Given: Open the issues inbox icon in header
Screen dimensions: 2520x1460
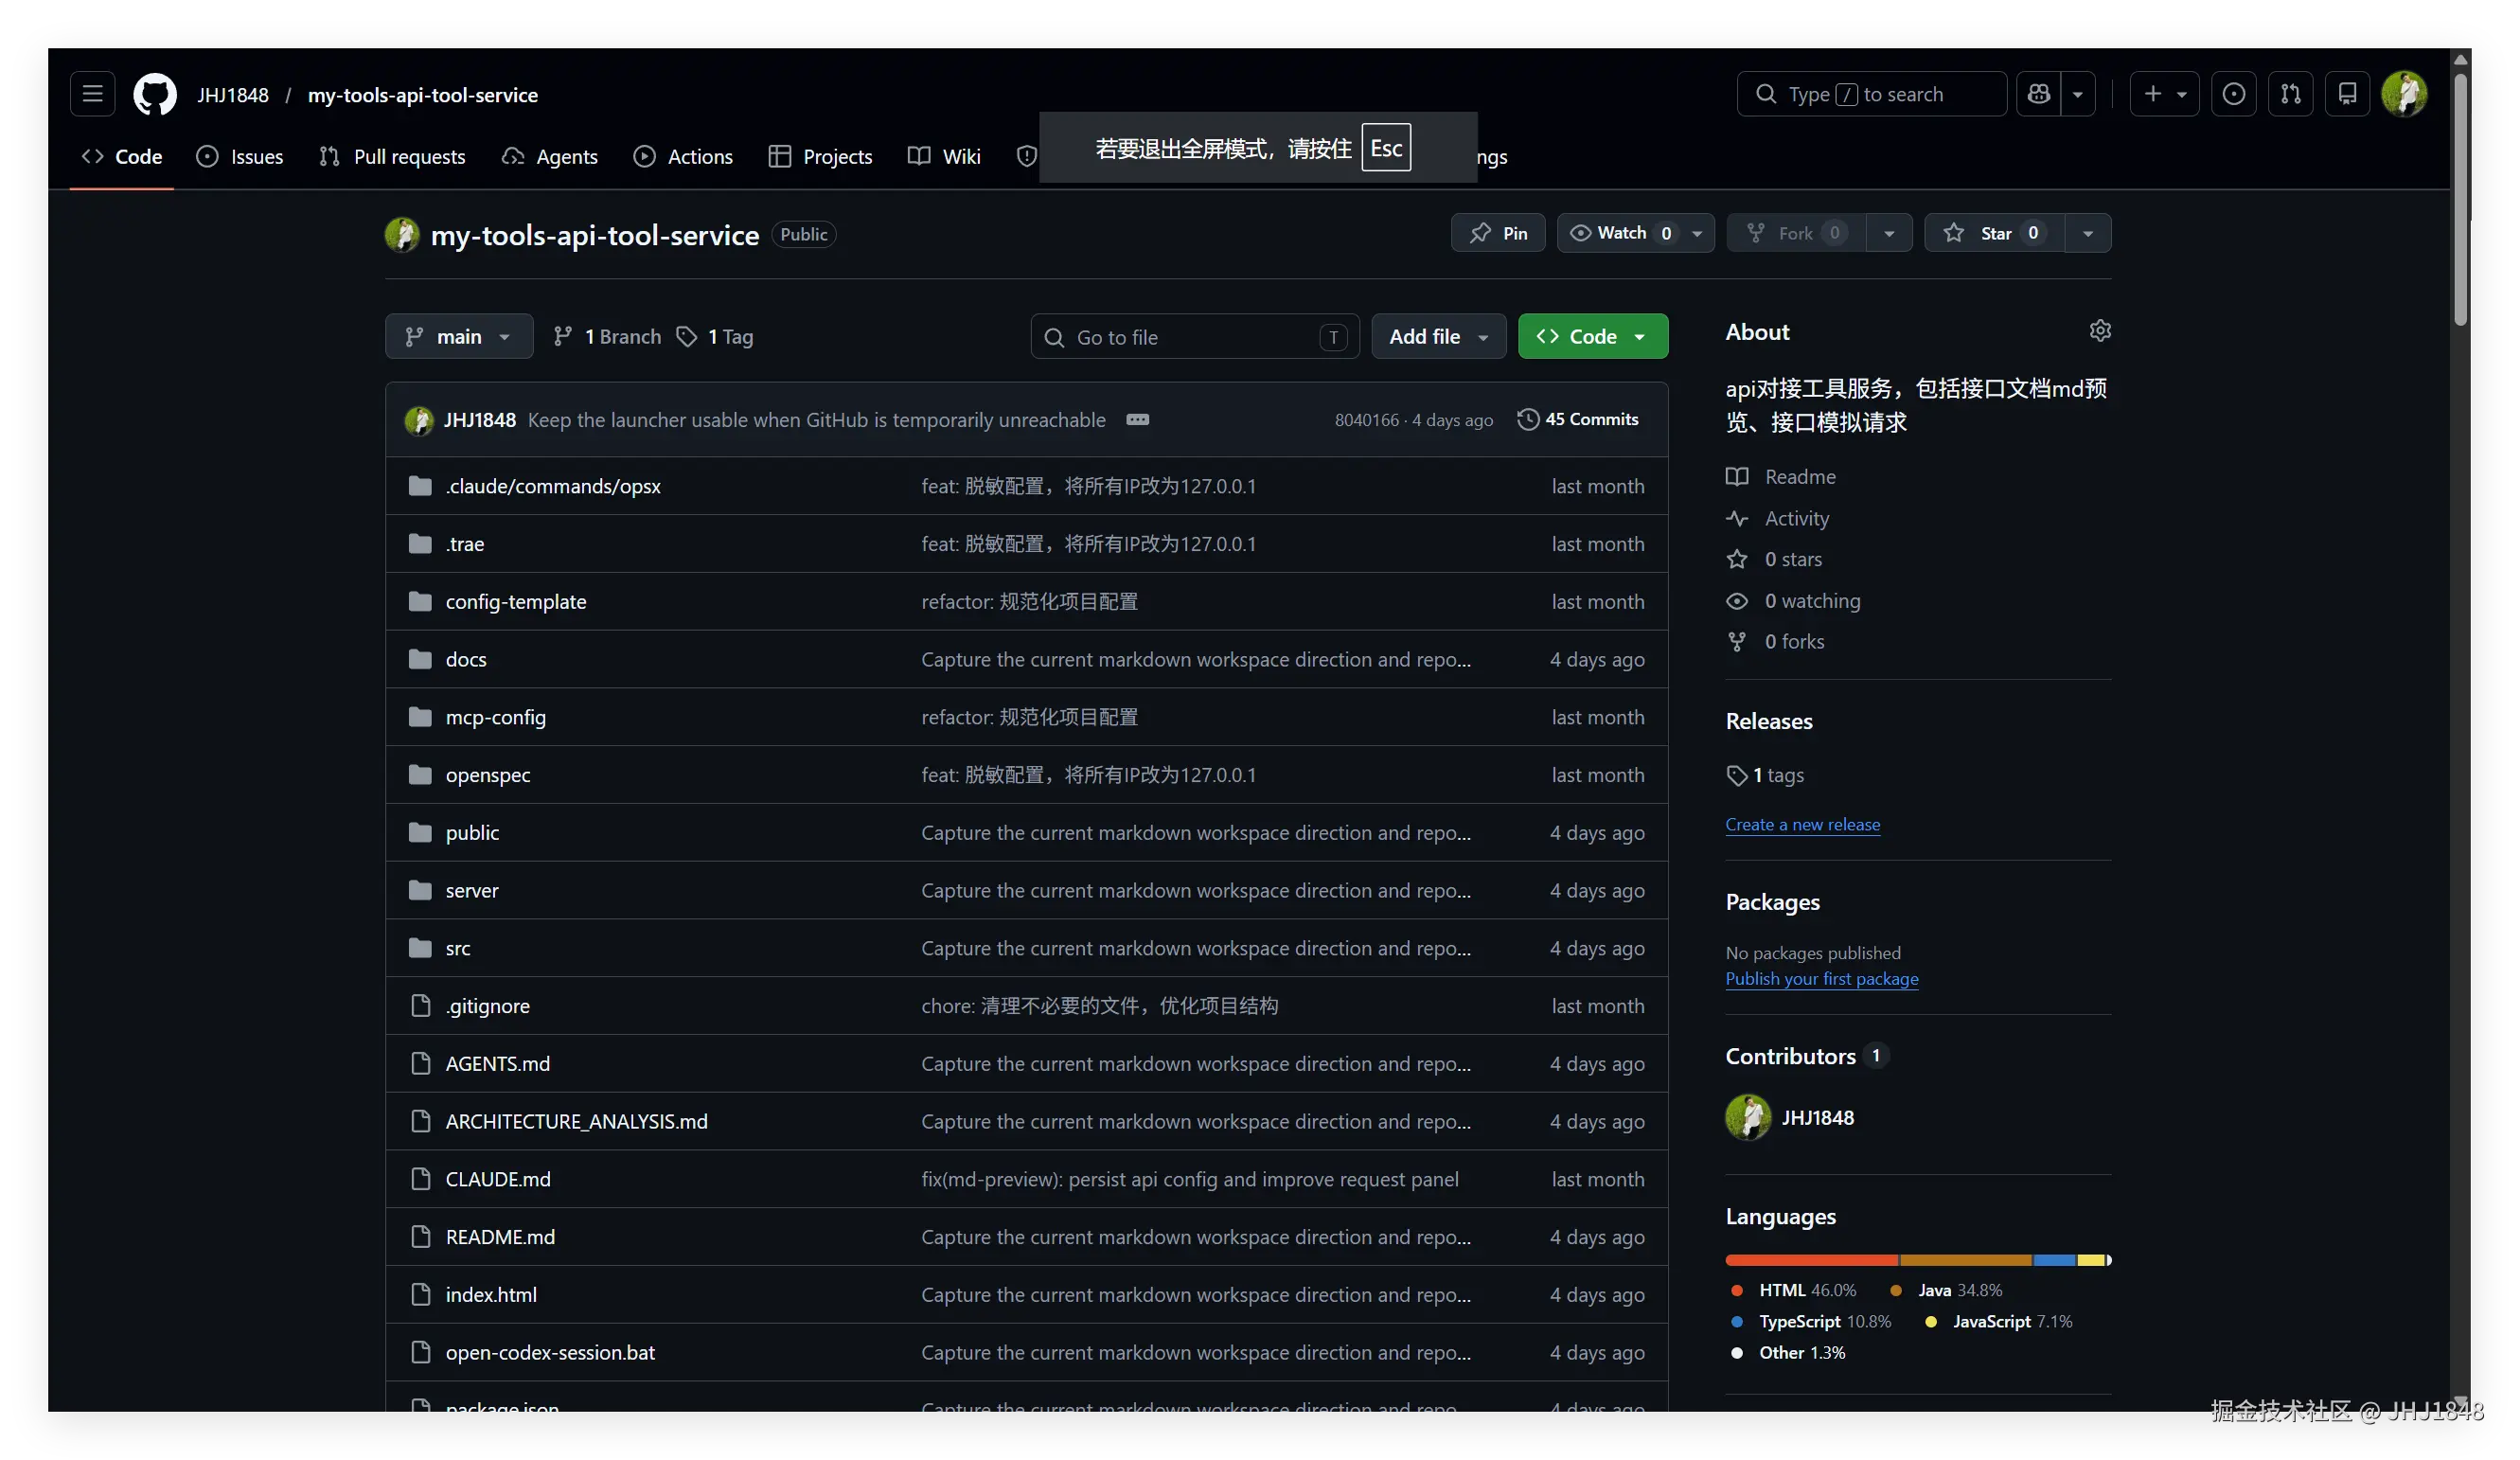Looking at the screenshot, I should click(2233, 94).
